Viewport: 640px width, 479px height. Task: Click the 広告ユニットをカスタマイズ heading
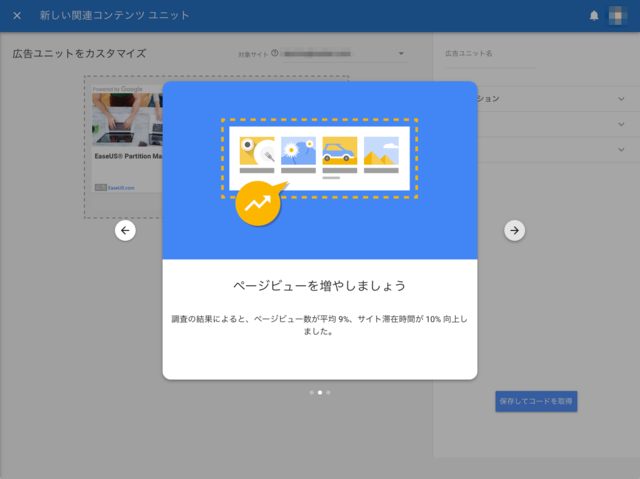point(79,53)
